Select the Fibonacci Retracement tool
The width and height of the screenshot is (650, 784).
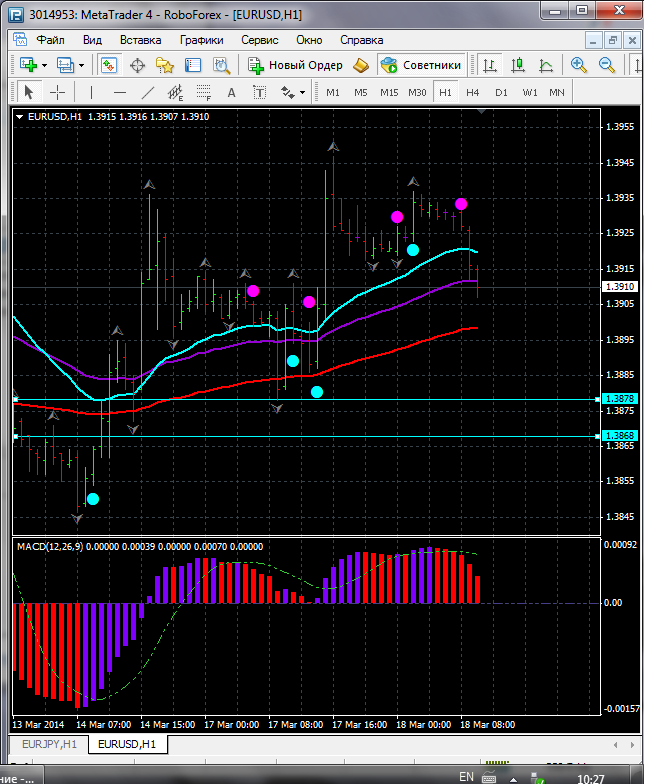pyautogui.click(x=204, y=92)
